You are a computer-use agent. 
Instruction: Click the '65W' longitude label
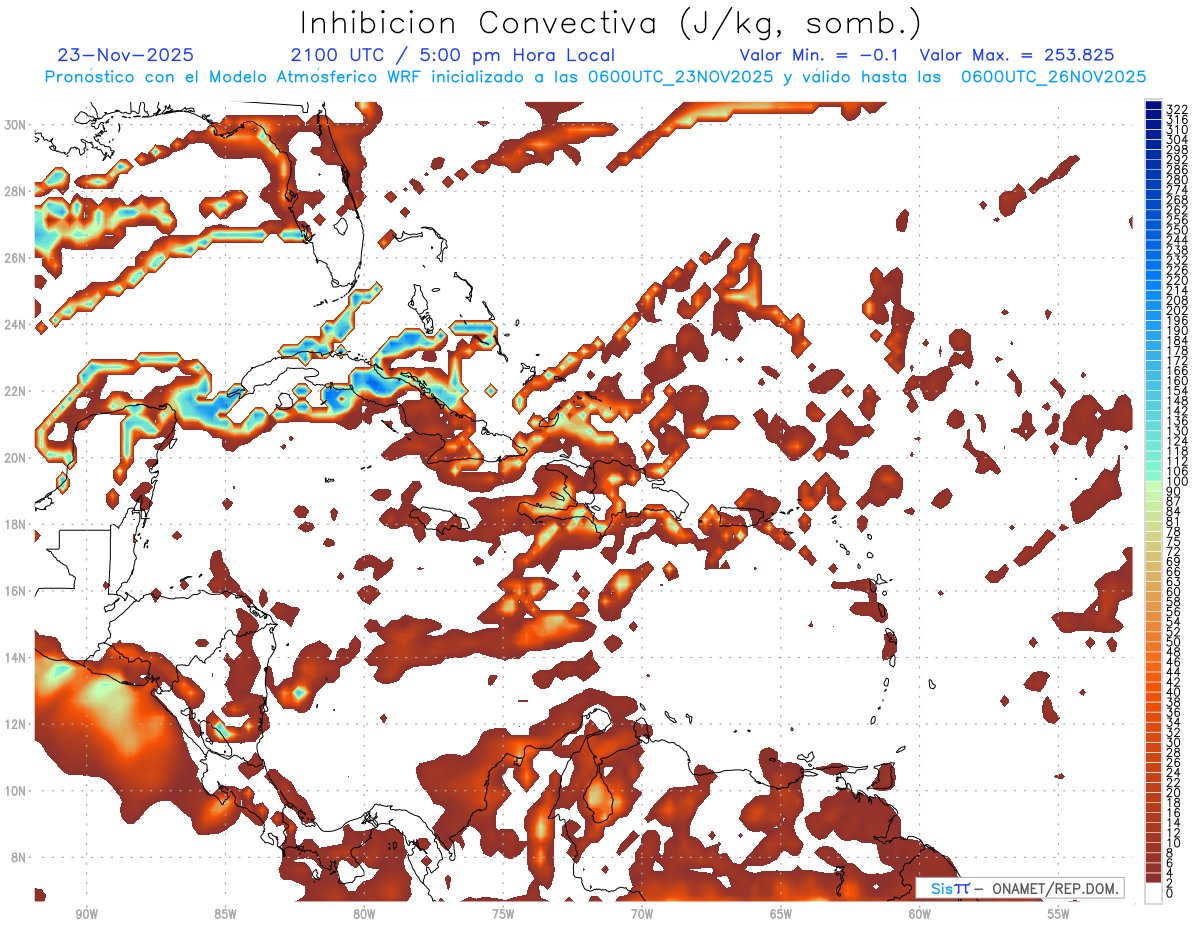point(781,914)
